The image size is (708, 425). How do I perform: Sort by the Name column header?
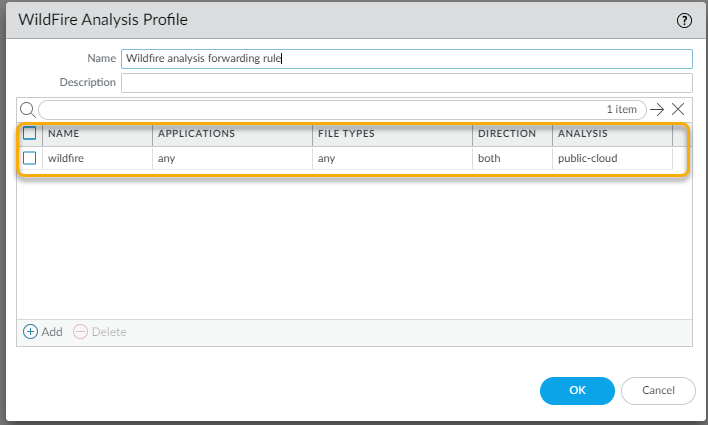click(97, 133)
